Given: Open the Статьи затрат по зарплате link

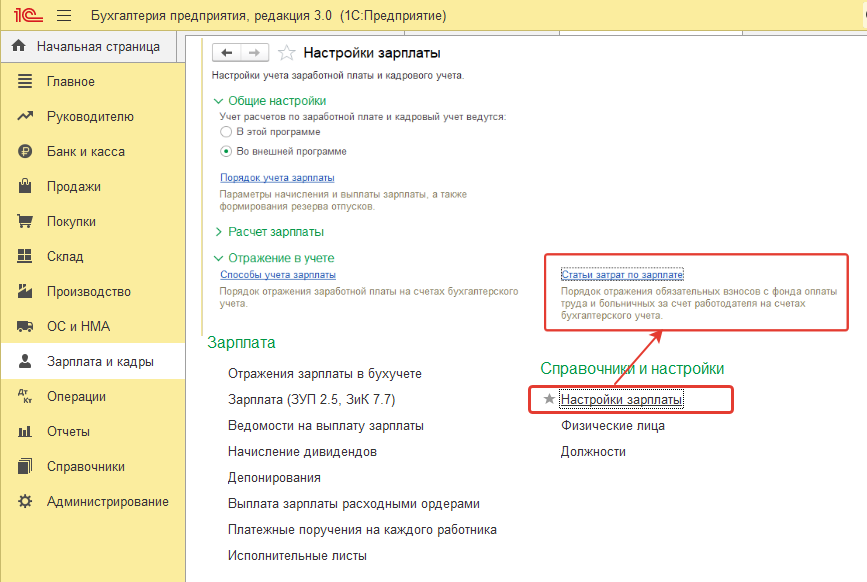Looking at the screenshot, I should 623,275.
